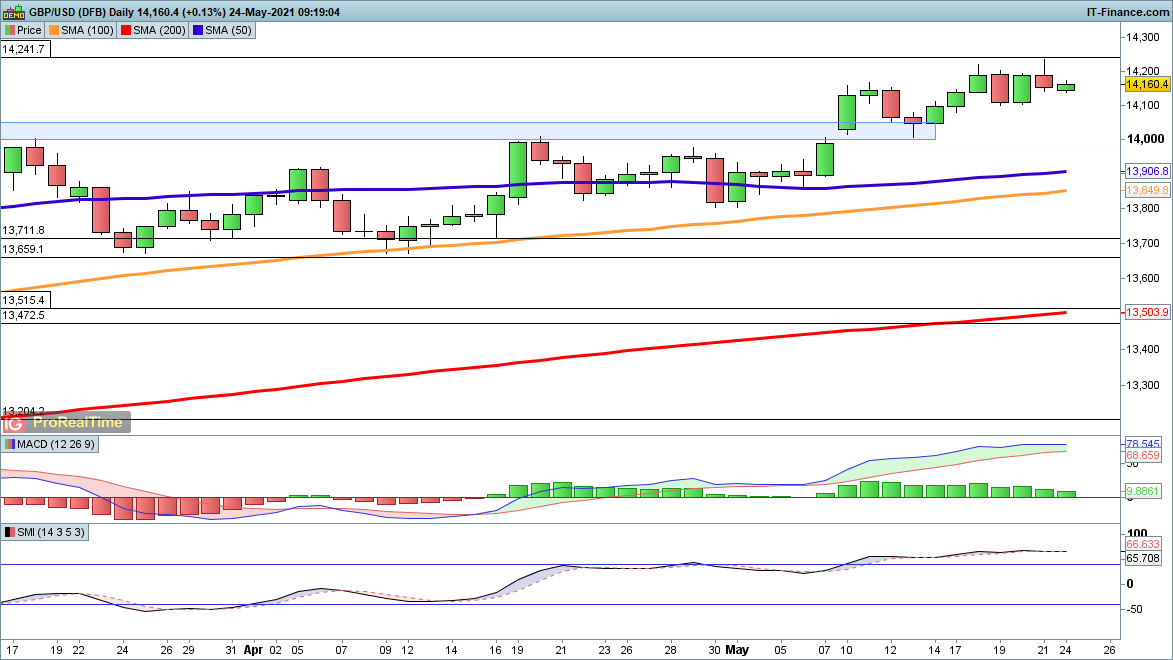Click the IT-Finance.com link
Image resolution: width=1173 pixels, height=660 pixels.
coord(1127,12)
